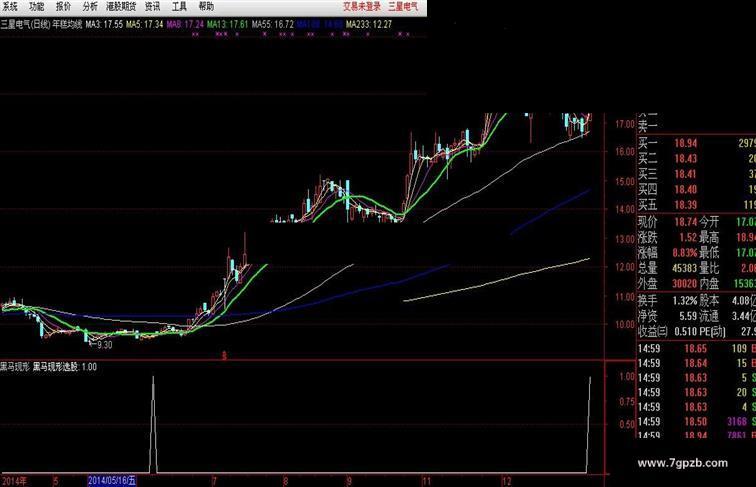Image resolution: width=756 pixels, height=487 pixels.
Task: Click the 涨跌 1.52 change value
Action: [688, 237]
